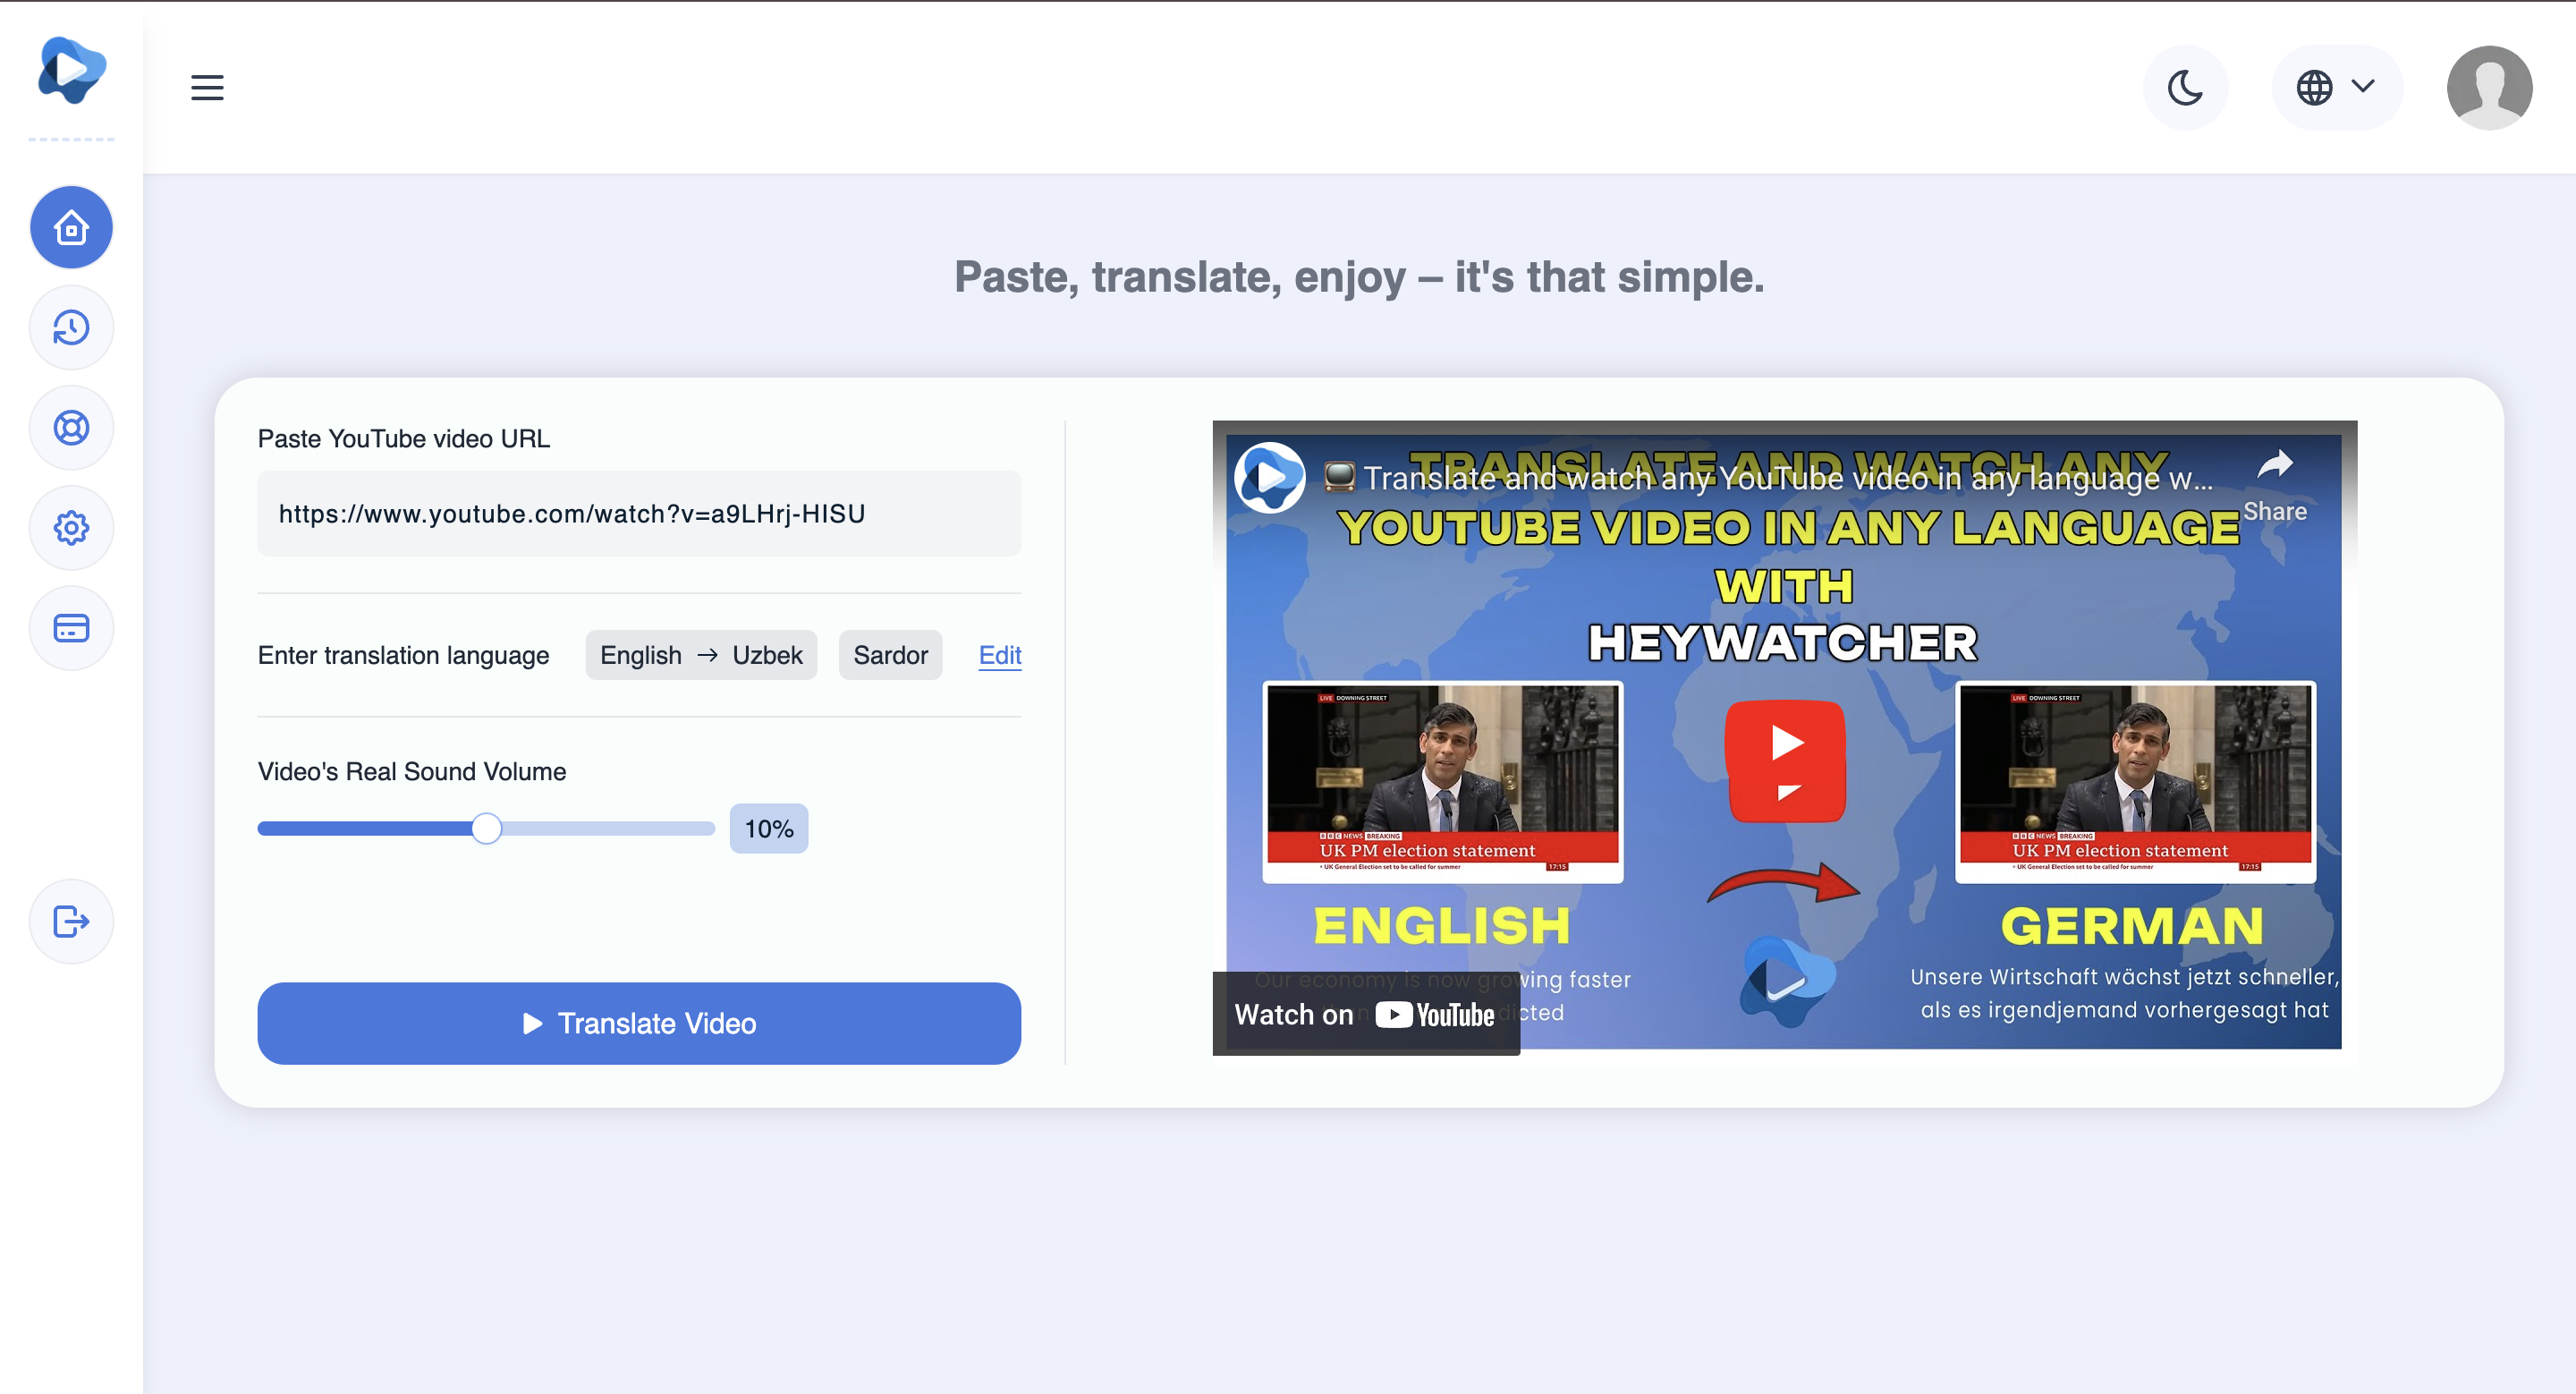Open the Home section in sidebar
This screenshot has height=1394, width=2576.
pyautogui.click(x=71, y=227)
